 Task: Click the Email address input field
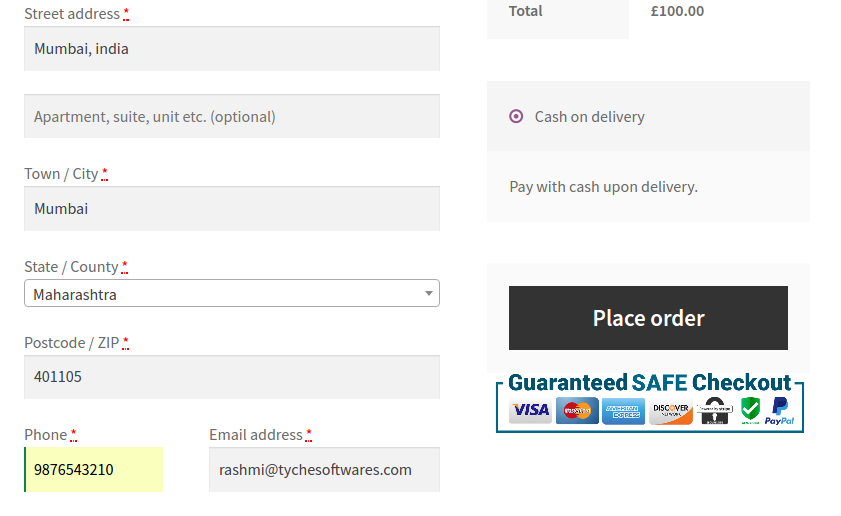point(324,470)
